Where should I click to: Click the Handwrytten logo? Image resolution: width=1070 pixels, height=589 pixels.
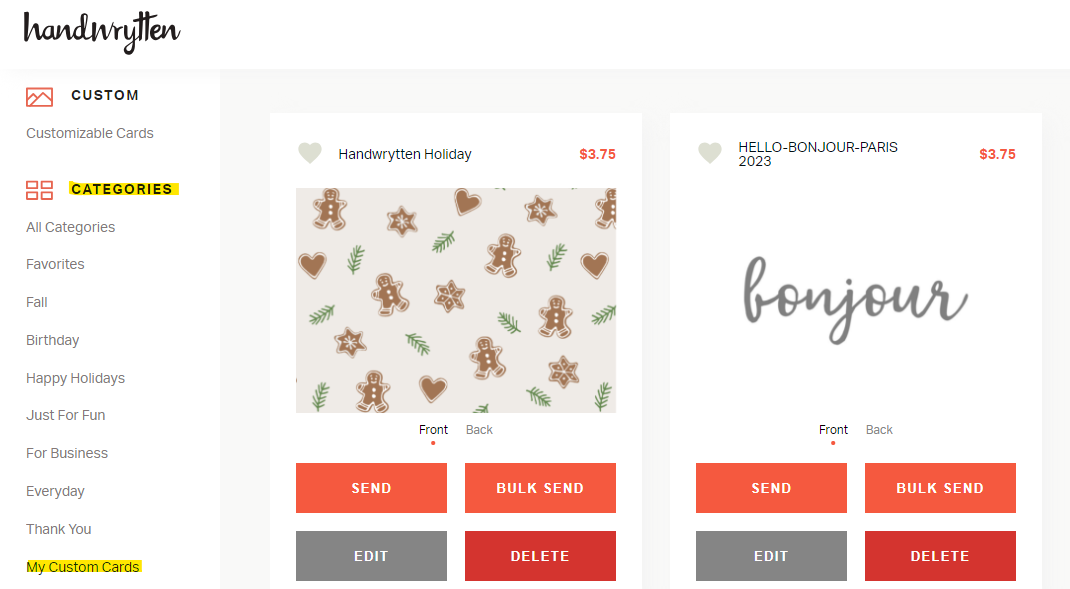(x=102, y=31)
